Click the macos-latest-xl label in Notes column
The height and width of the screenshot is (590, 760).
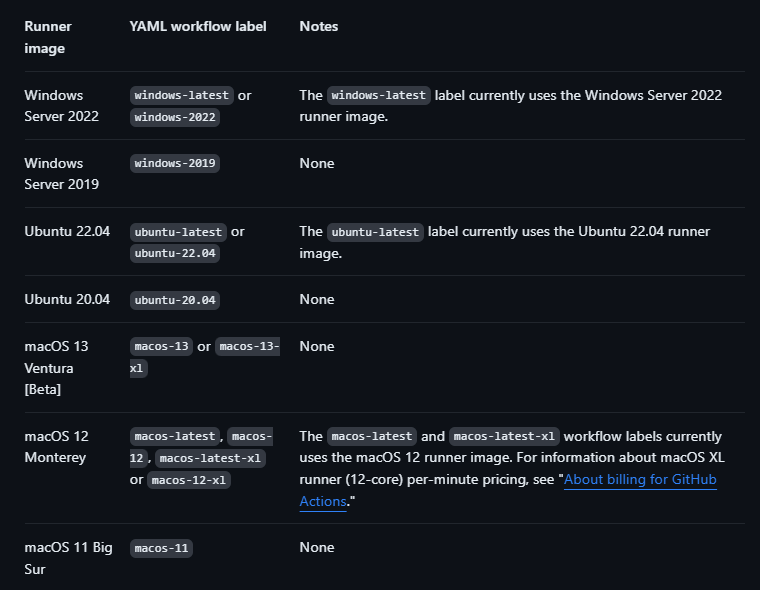click(504, 436)
